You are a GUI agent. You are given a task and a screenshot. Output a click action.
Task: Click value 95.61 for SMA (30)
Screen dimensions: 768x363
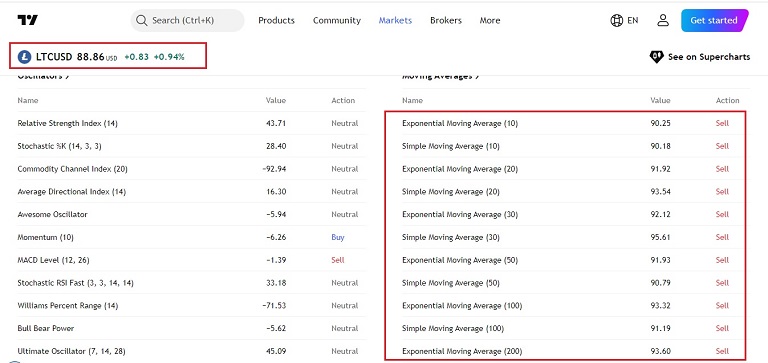pos(660,237)
